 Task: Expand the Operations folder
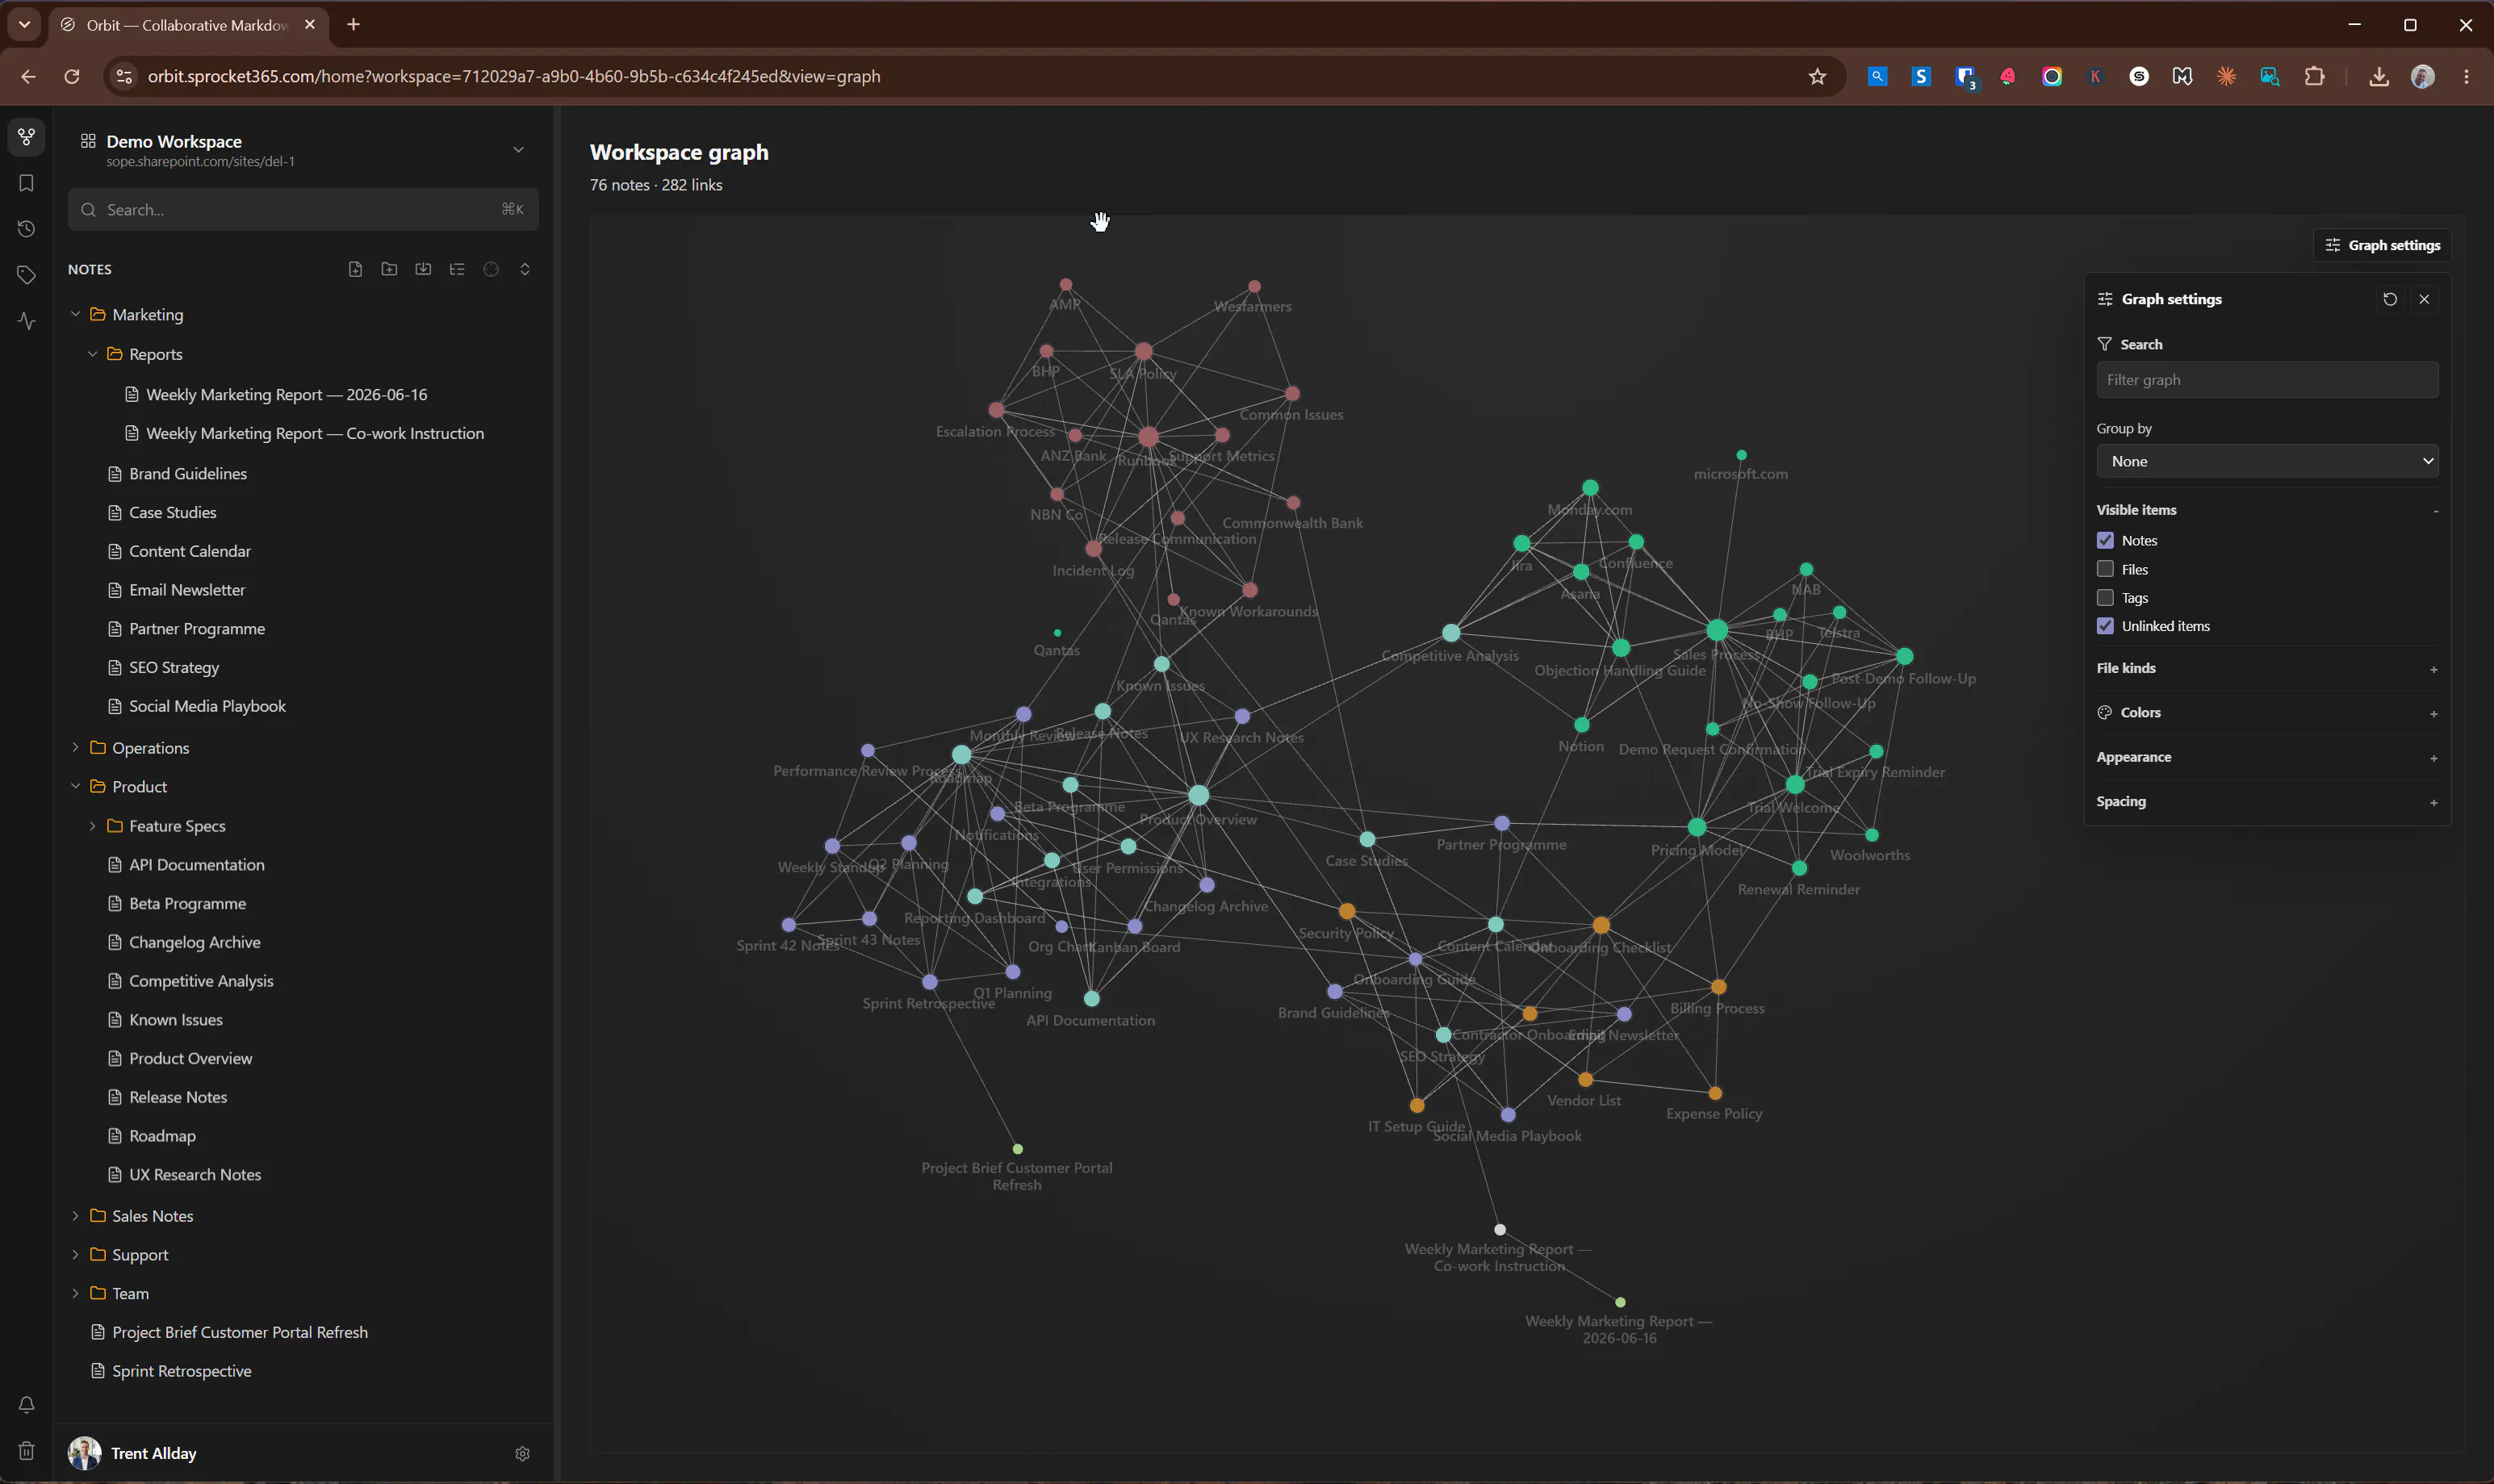(x=75, y=747)
